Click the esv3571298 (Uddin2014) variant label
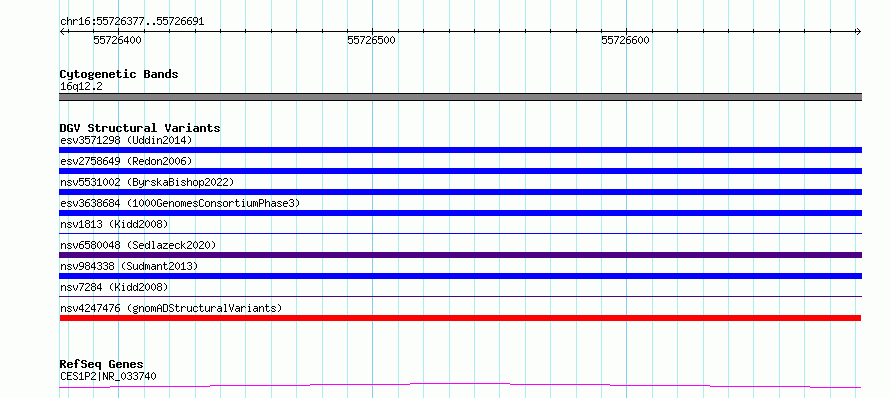The width and height of the screenshot is (890, 398). pyautogui.click(x=126, y=140)
